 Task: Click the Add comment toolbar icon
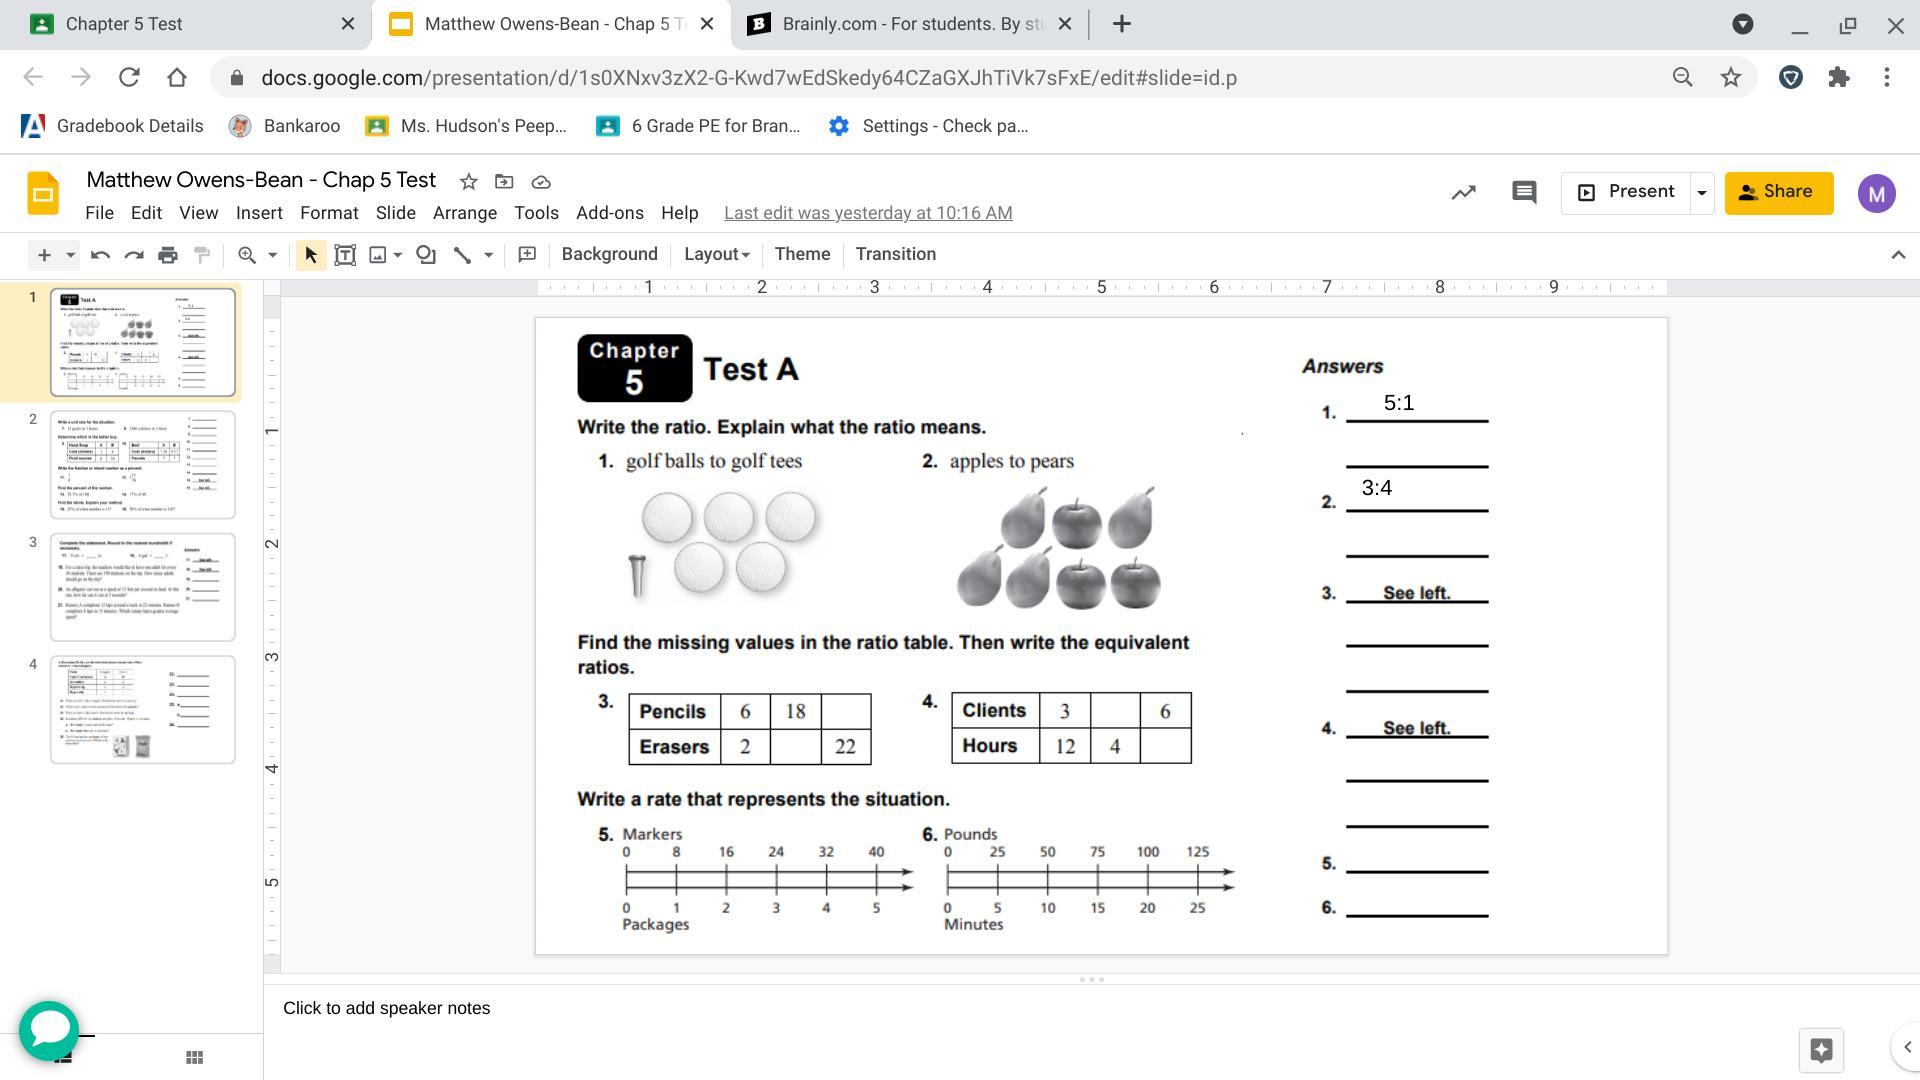point(527,255)
